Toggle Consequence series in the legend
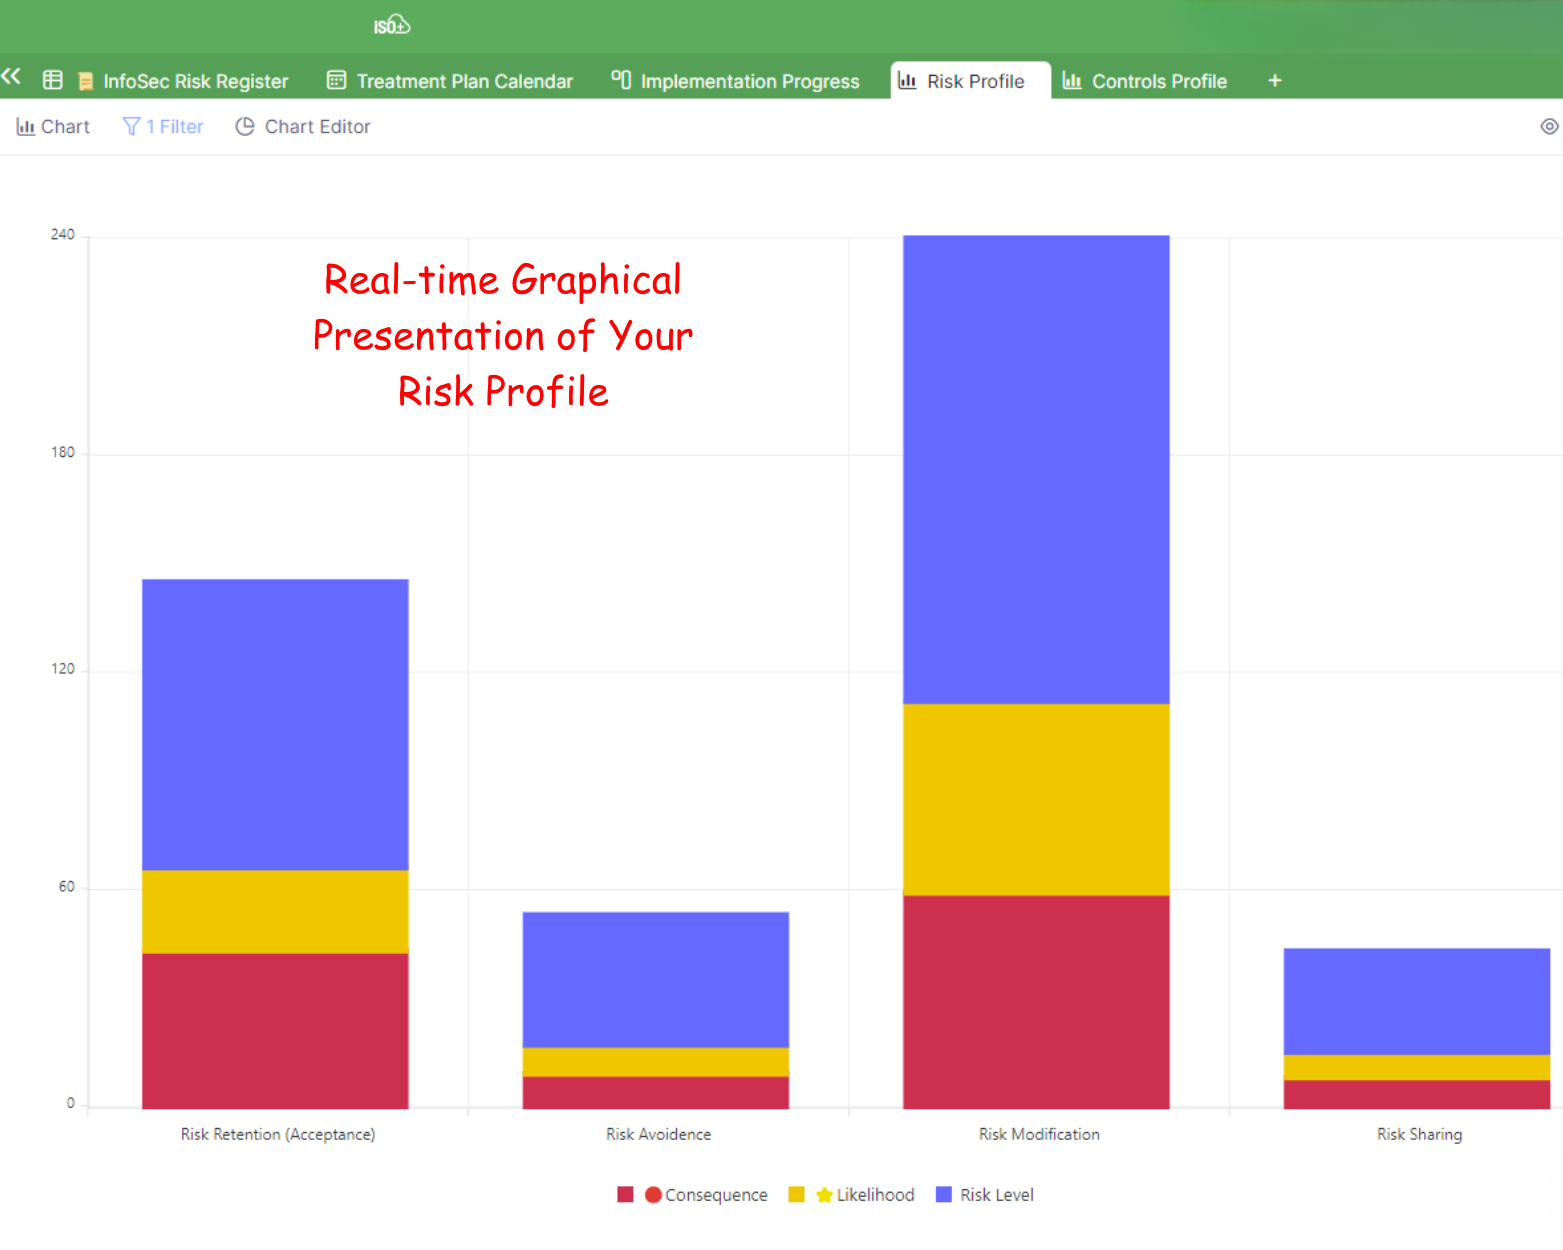Screen dimensions: 1563x1250 (715, 1195)
